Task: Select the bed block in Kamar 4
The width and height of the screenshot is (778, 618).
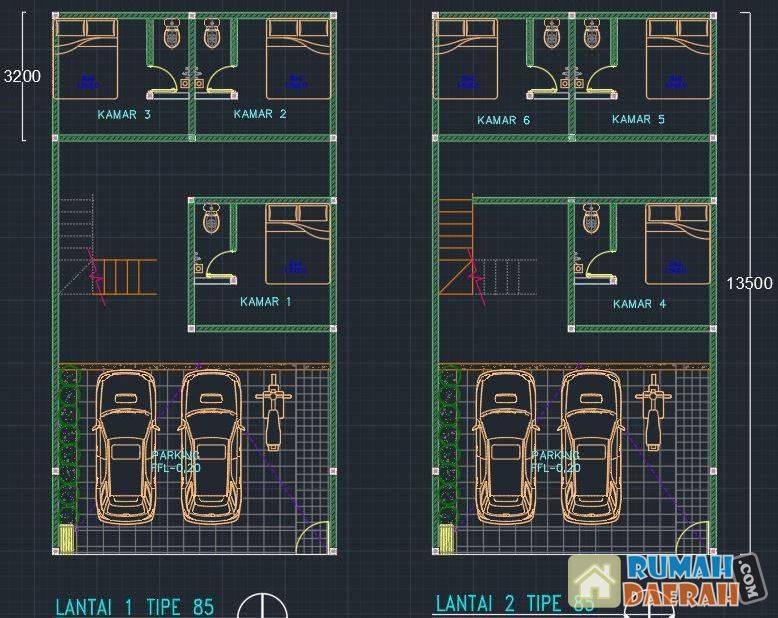Action: 678,243
